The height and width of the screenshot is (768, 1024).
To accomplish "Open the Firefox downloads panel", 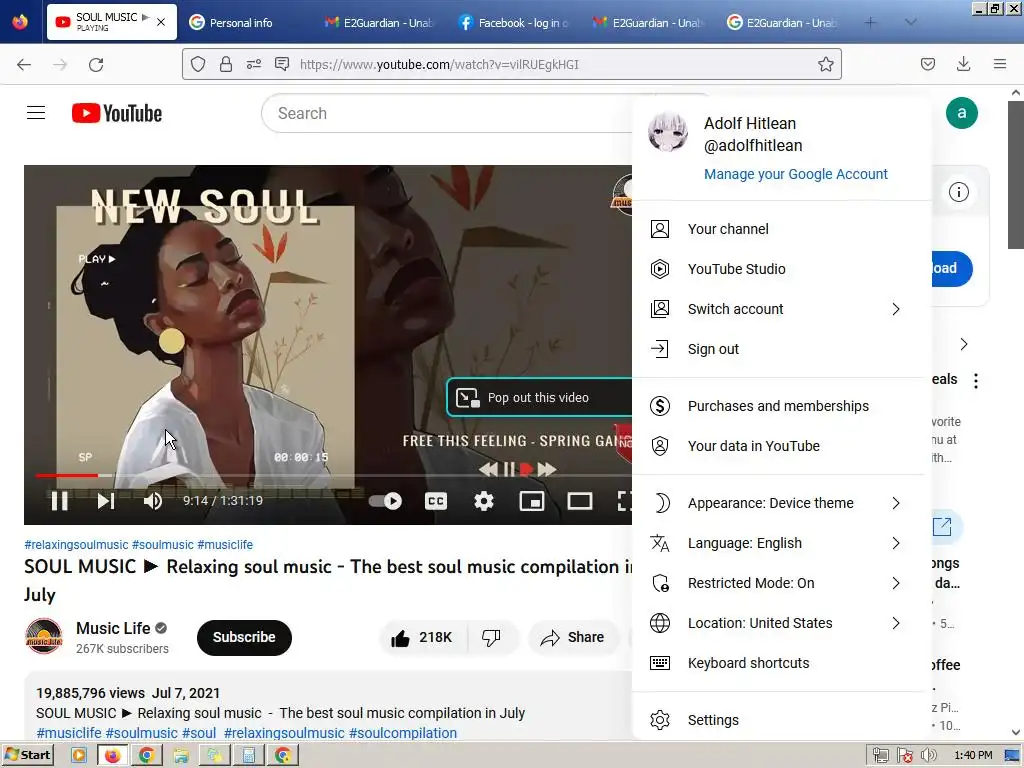I will point(963,64).
